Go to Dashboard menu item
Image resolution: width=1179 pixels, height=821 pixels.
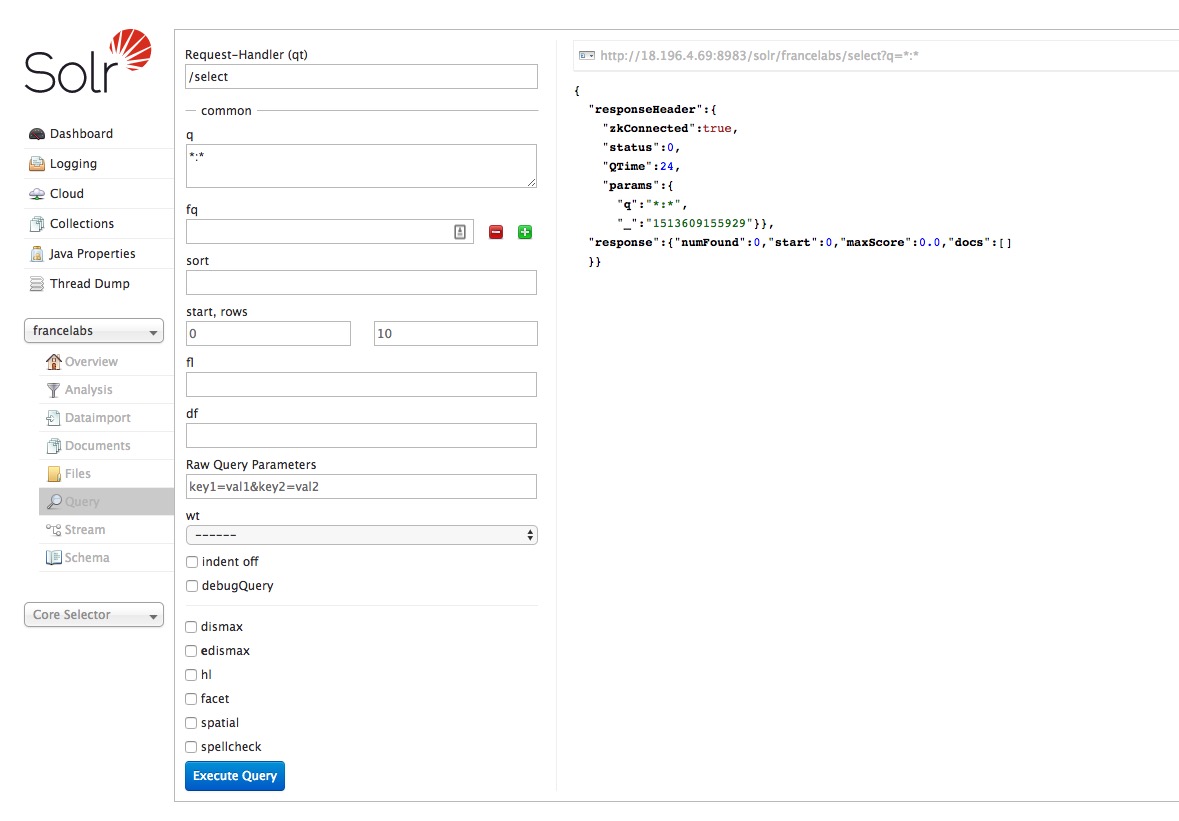pos(81,134)
